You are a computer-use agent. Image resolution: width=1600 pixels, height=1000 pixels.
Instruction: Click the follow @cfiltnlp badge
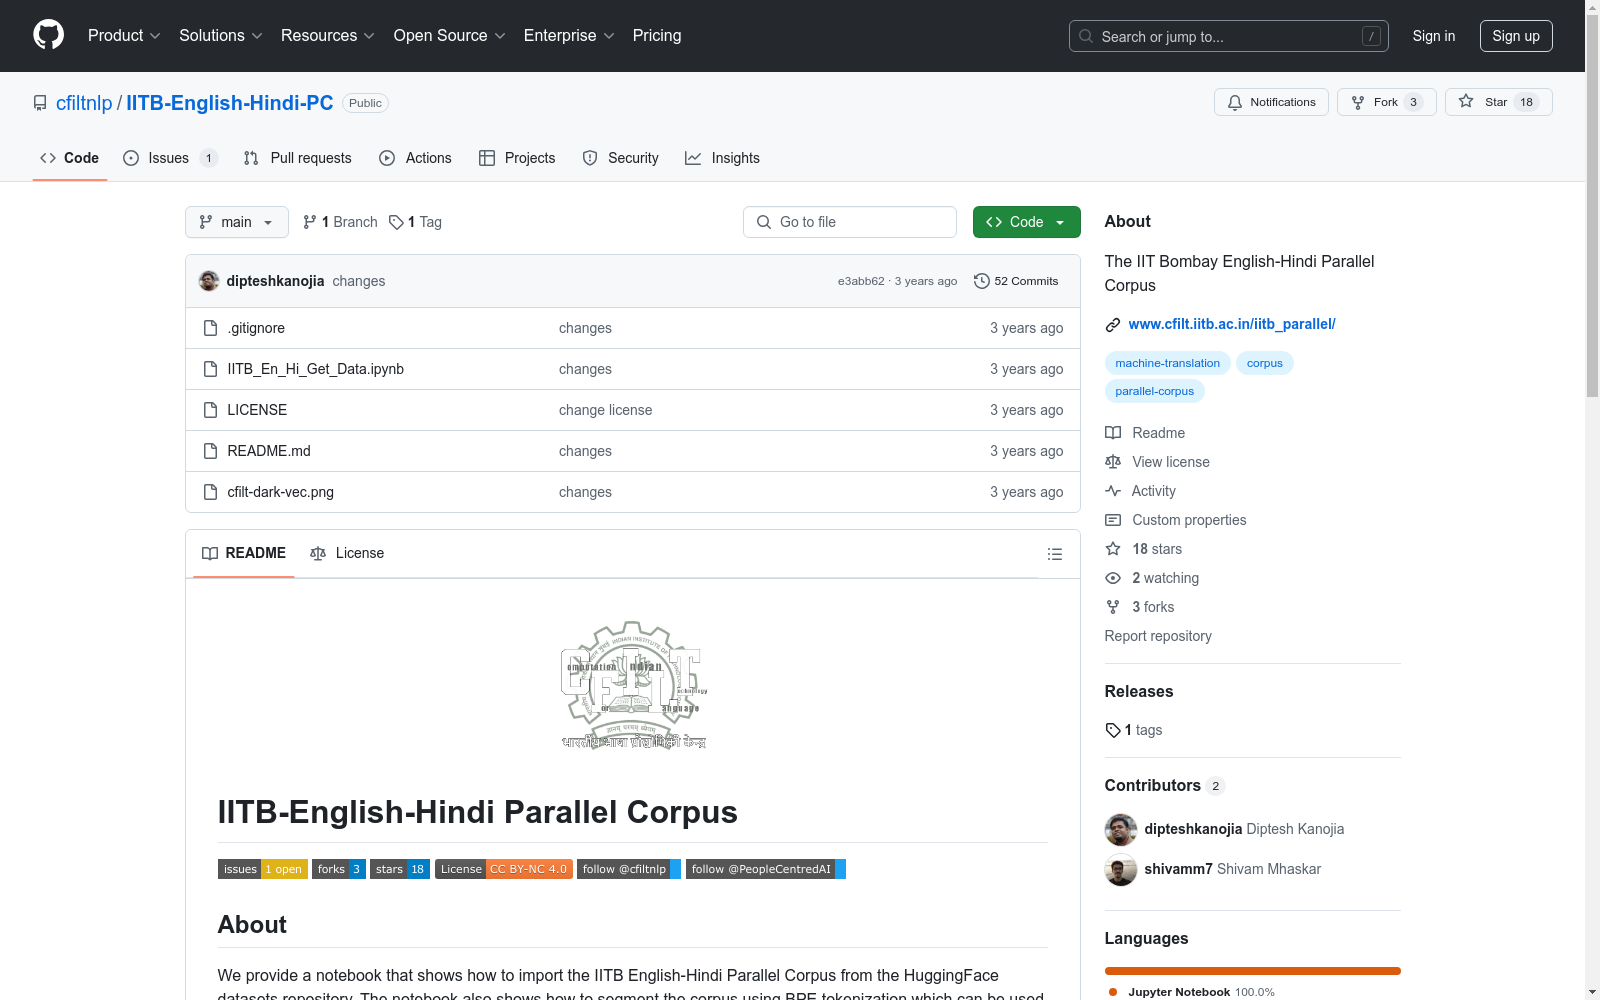point(629,869)
